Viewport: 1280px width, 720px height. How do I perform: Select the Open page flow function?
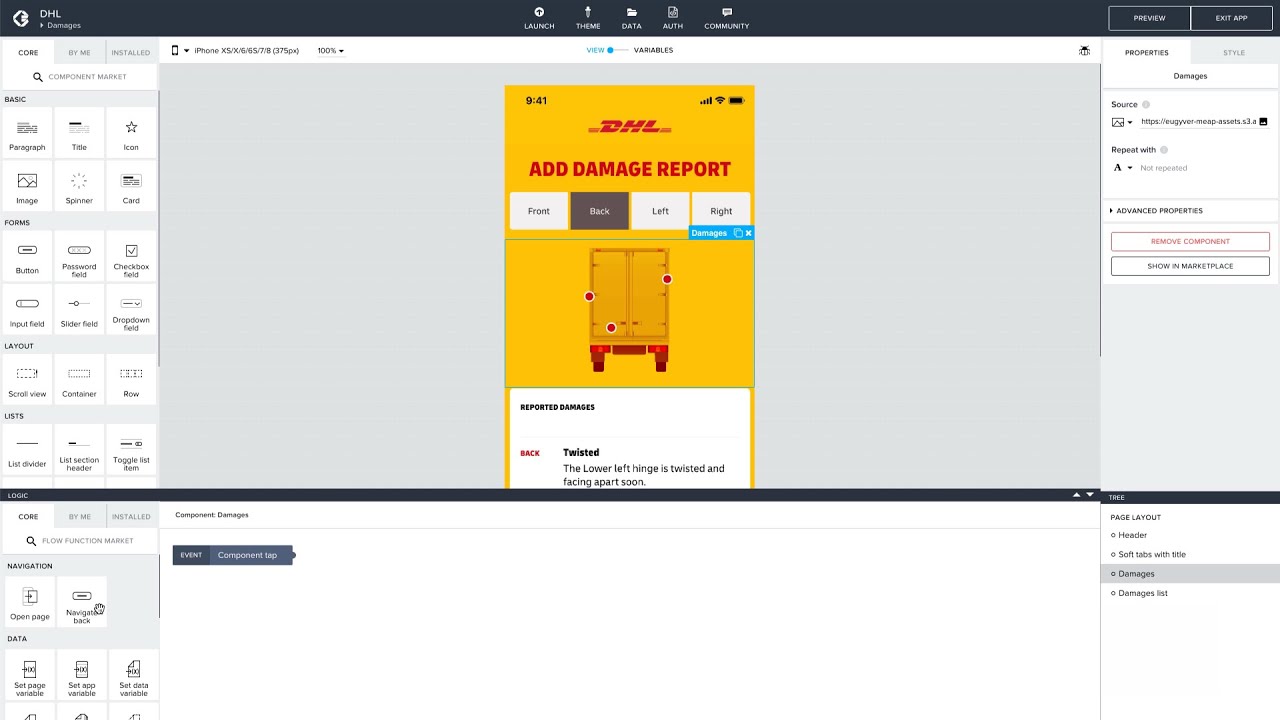click(x=30, y=603)
